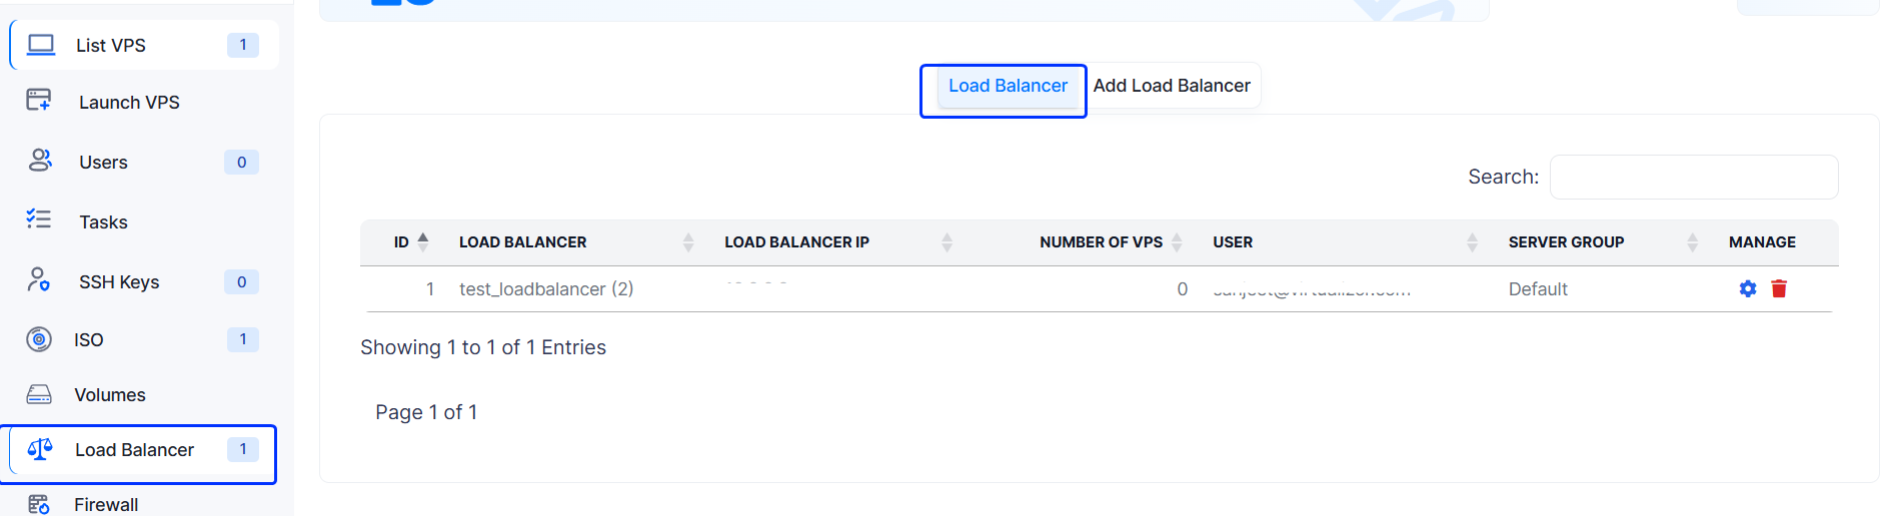Screen dimensions: 1889x516
Task: Click the ISO disc icon
Action: pyautogui.click(x=39, y=339)
